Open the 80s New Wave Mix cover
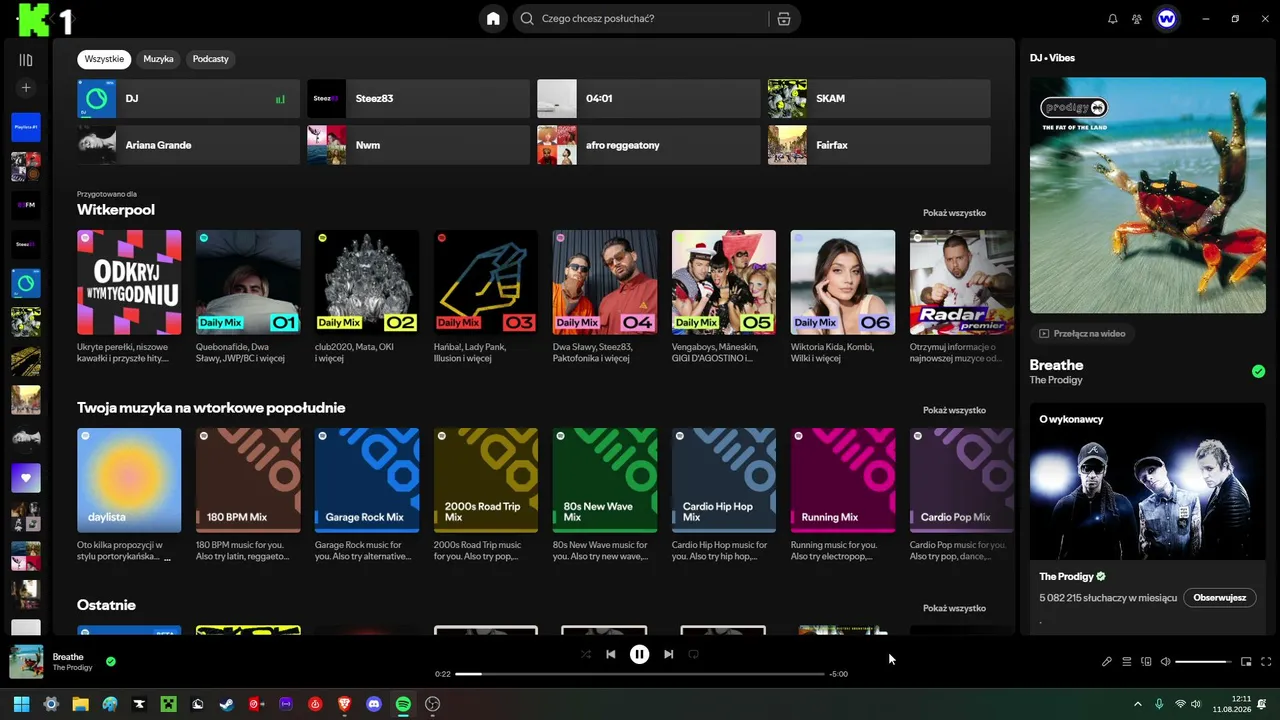Image resolution: width=1280 pixels, height=720 pixels. point(605,480)
